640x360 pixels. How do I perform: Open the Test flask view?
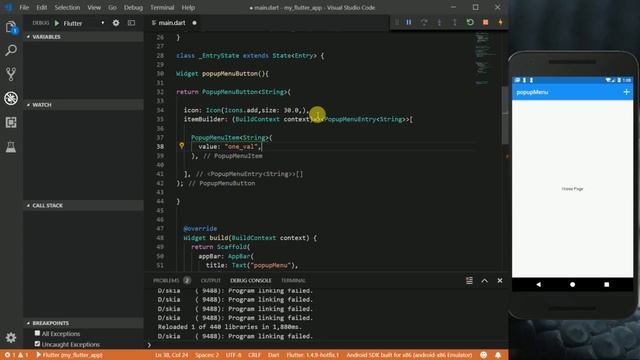[x=11, y=147]
